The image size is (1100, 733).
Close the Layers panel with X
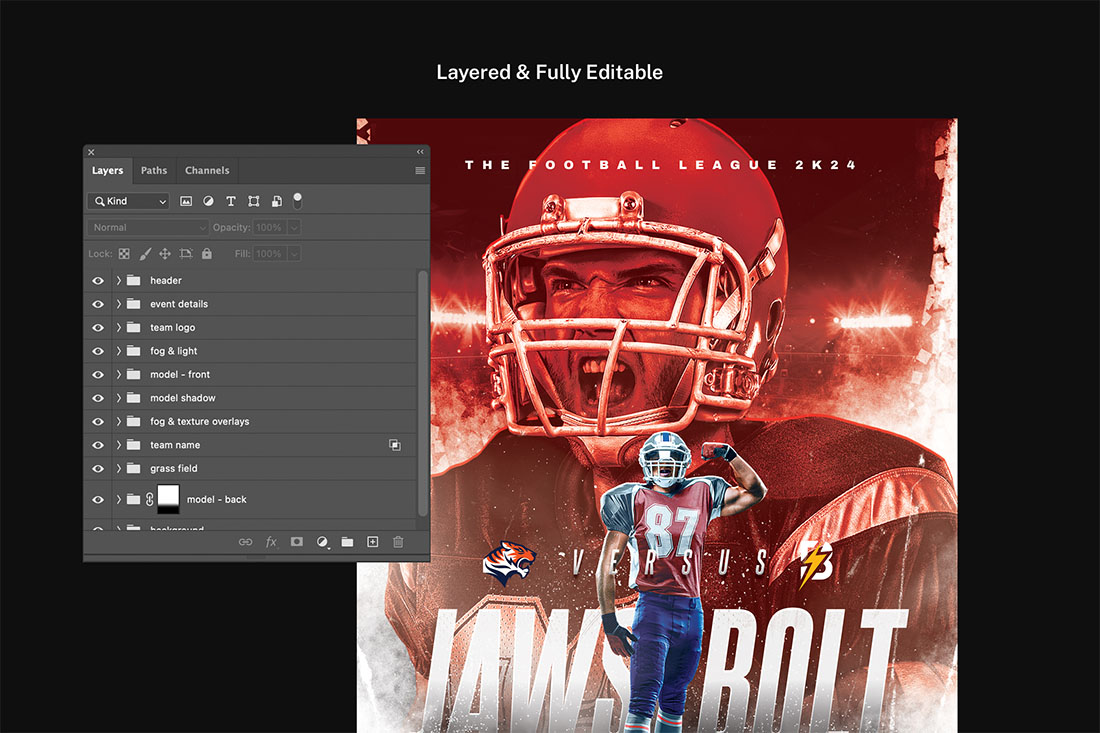pos(91,152)
